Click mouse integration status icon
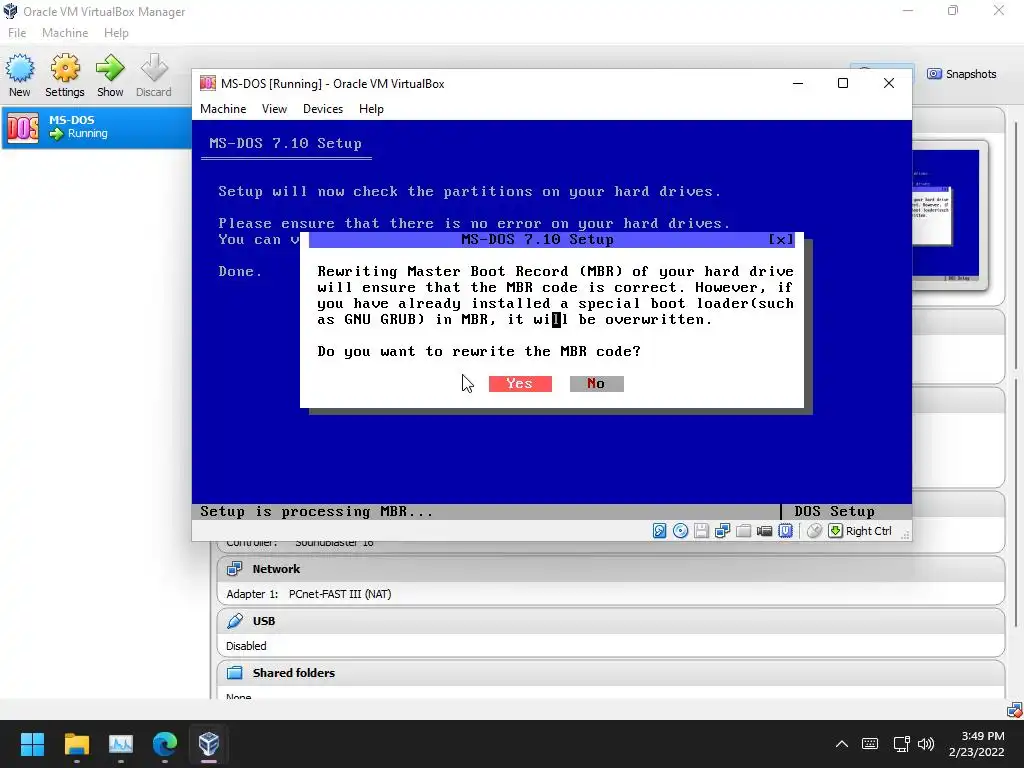Screen dimensions: 1024x768 (x=814, y=531)
